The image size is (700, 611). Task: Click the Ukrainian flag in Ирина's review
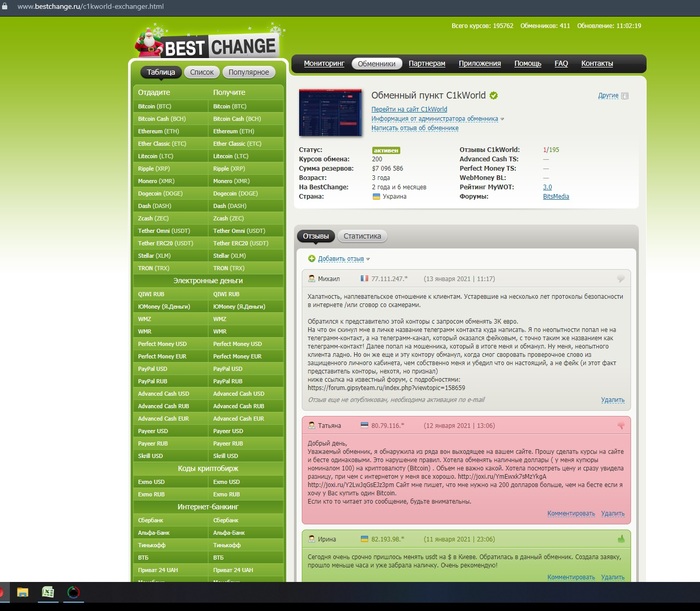[x=364, y=539]
